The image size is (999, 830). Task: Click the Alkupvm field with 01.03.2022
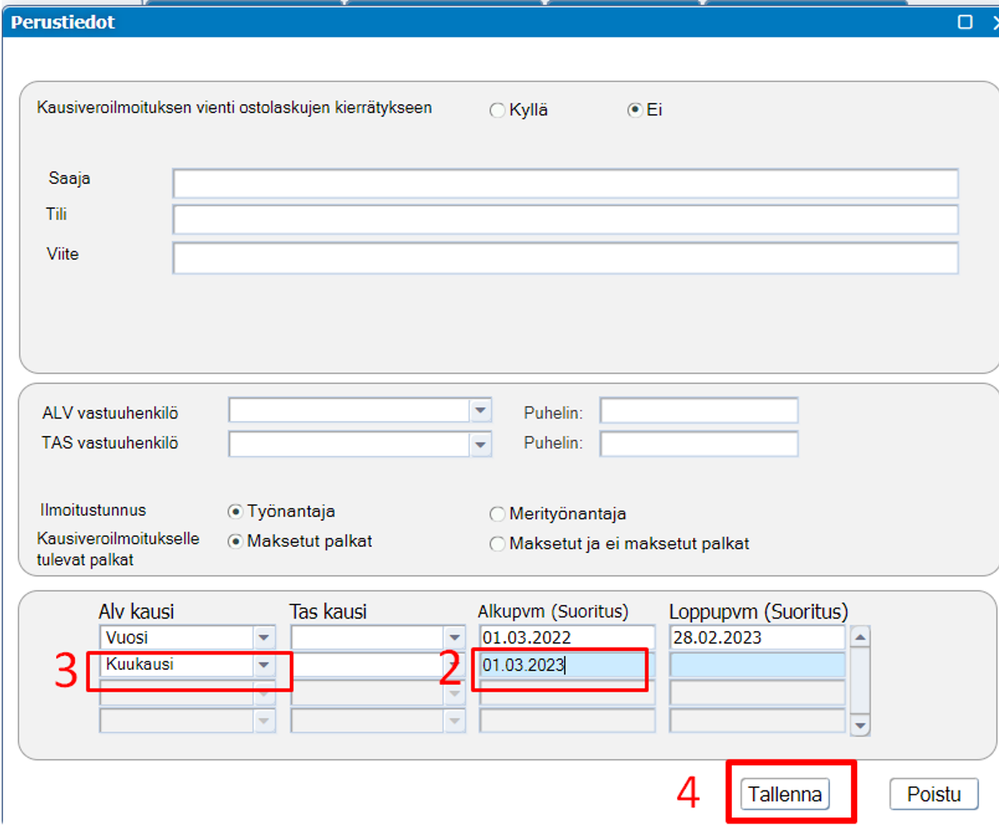566,637
